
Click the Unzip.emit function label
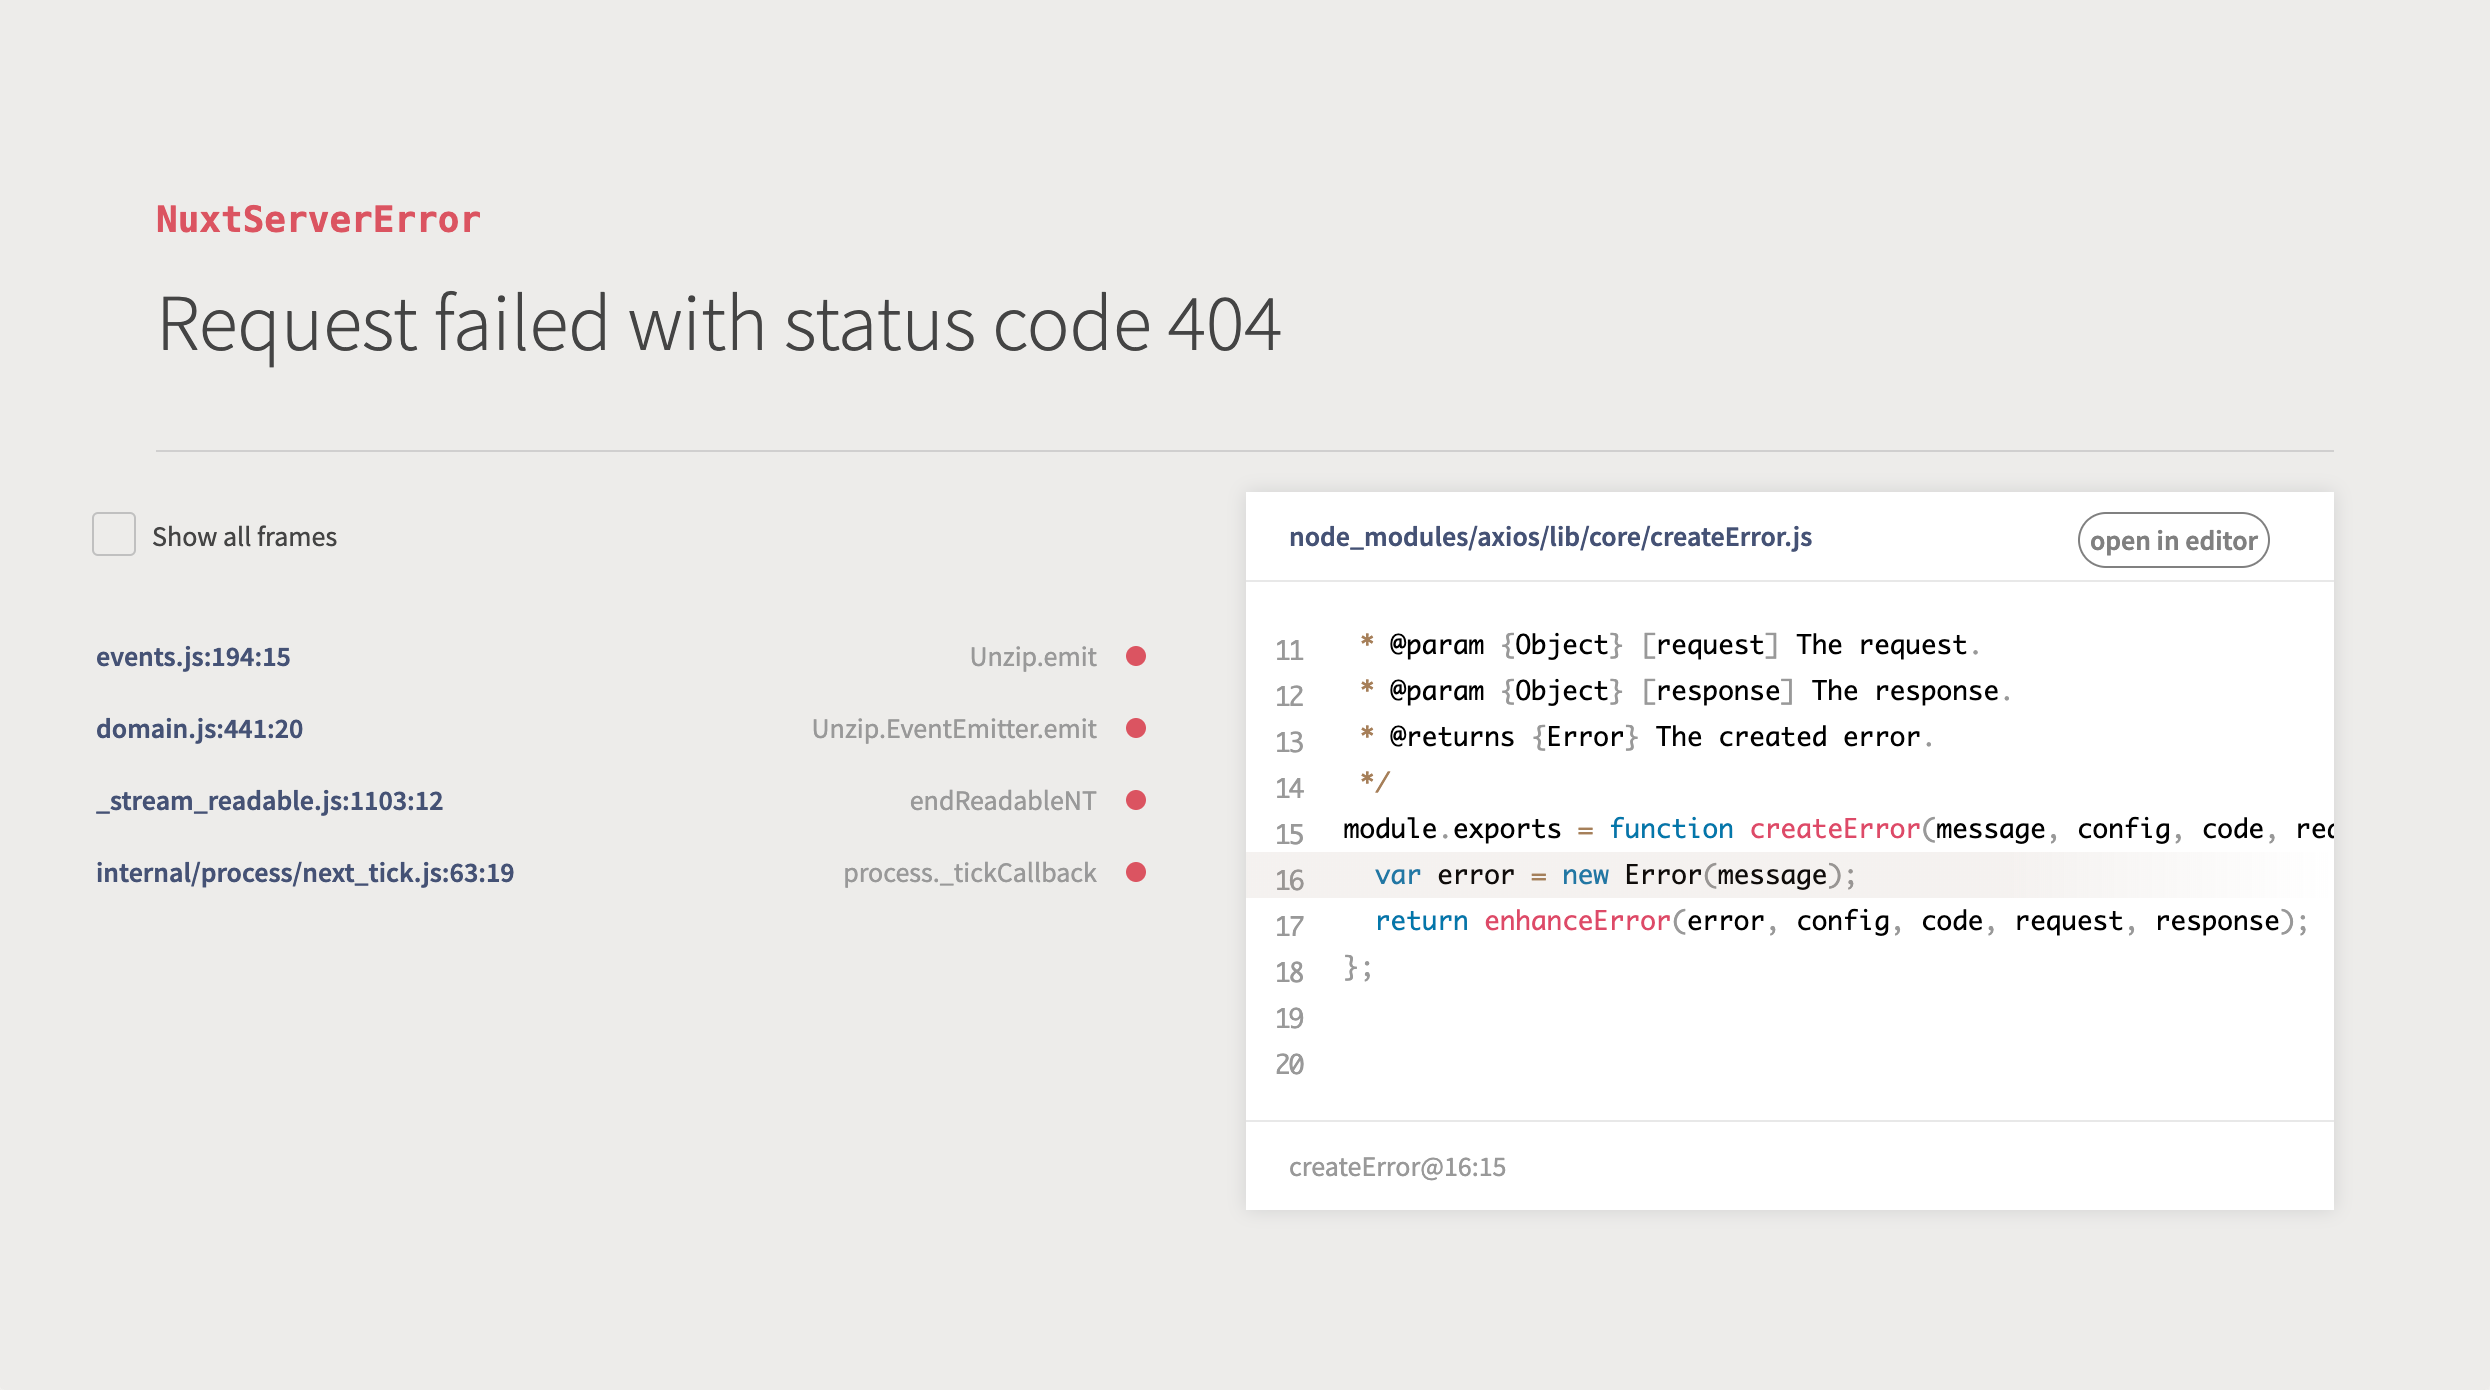(1032, 657)
